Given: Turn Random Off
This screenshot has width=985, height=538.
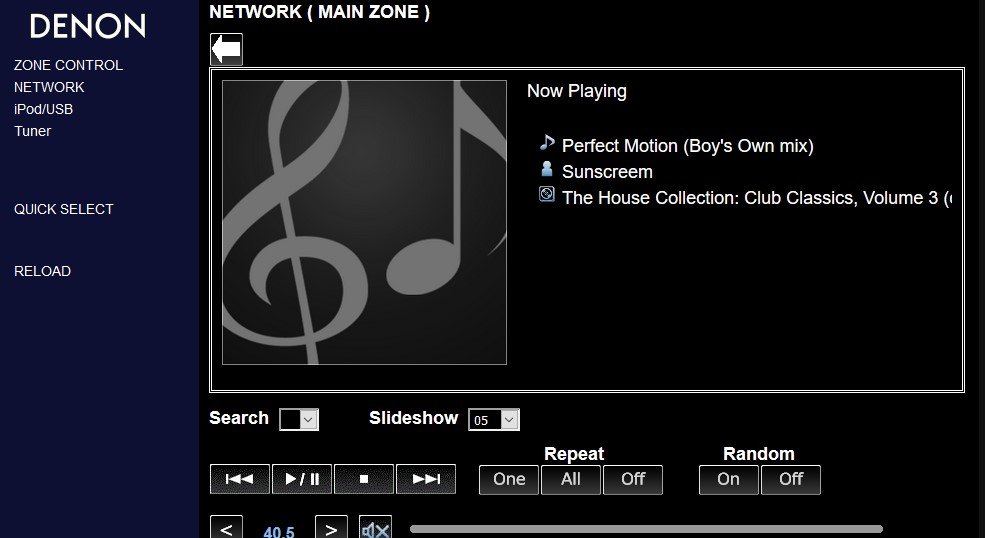Looking at the screenshot, I should tap(791, 480).
